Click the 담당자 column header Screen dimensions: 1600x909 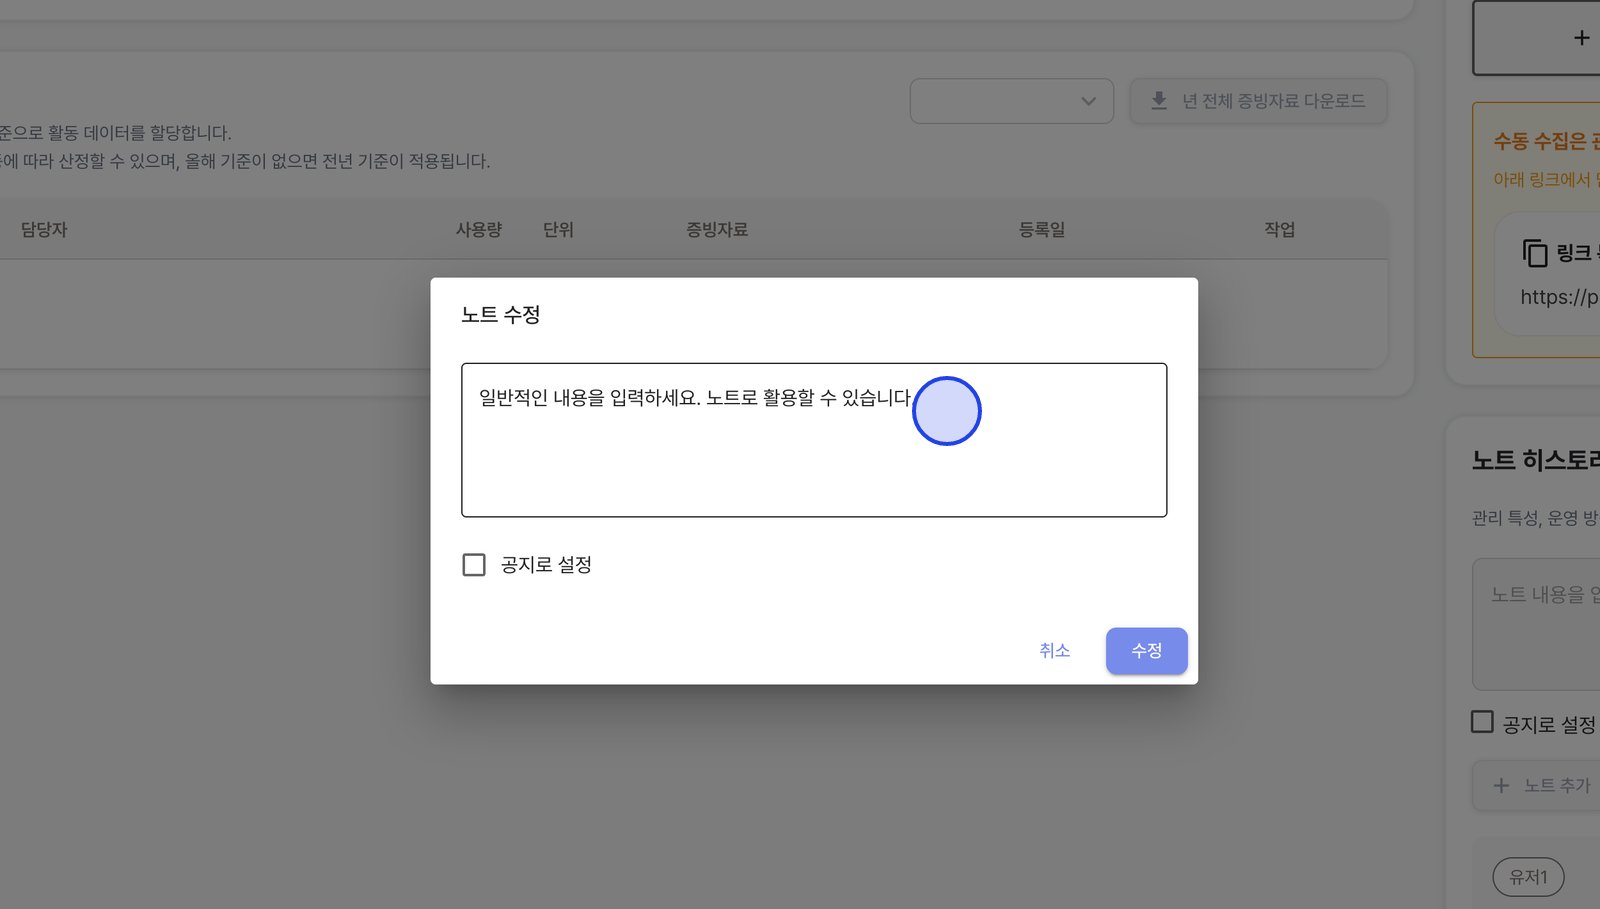pyautogui.click(x=44, y=230)
